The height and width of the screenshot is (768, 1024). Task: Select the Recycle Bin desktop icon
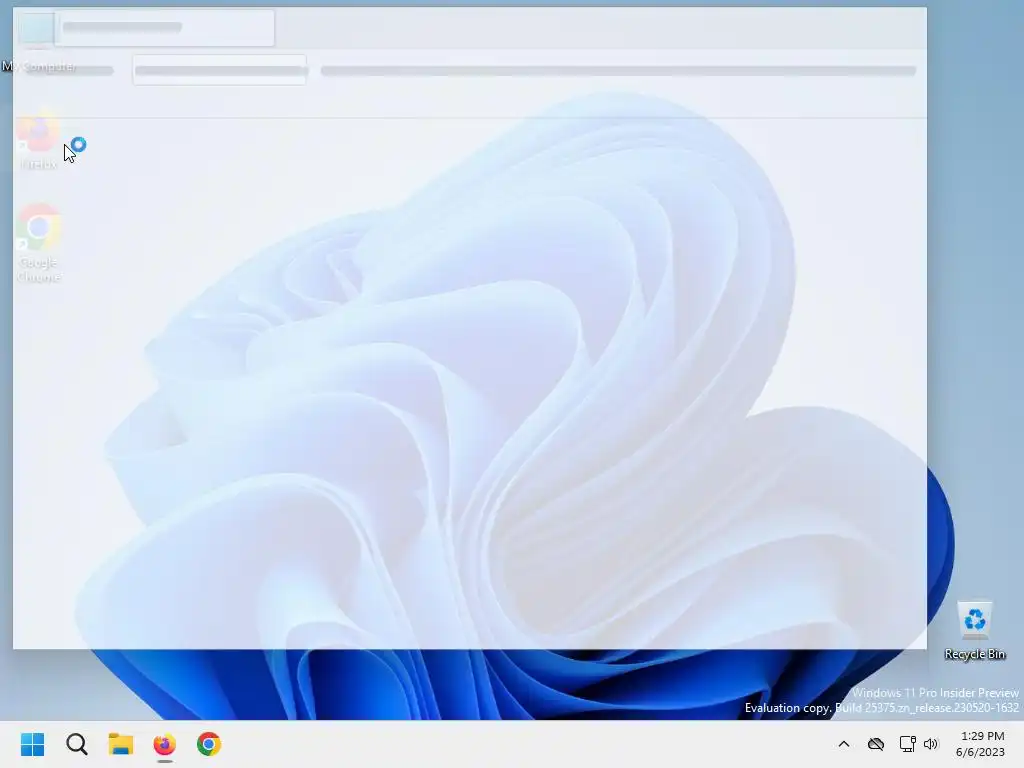(x=974, y=631)
